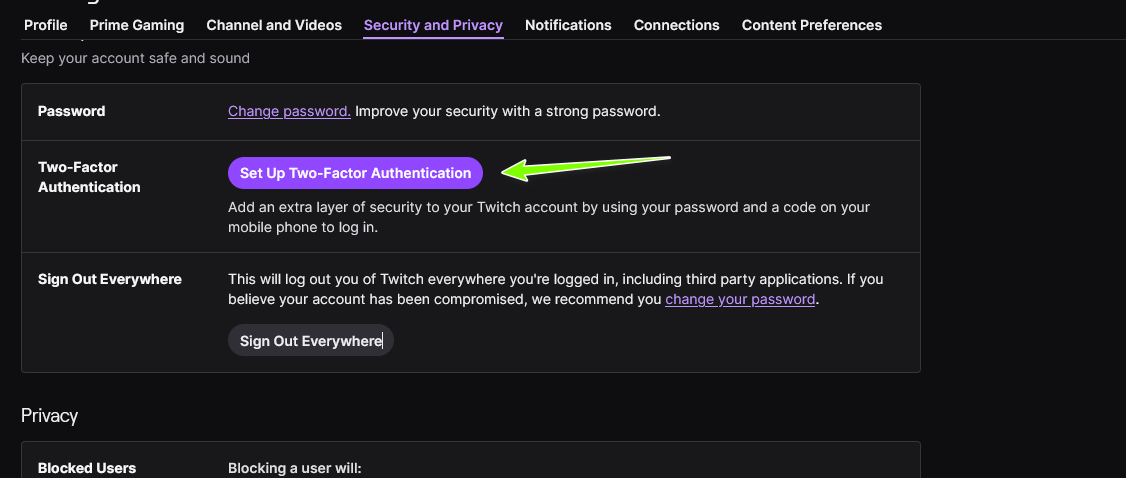Open the Content Preferences tab
1126x478 pixels.
811,25
